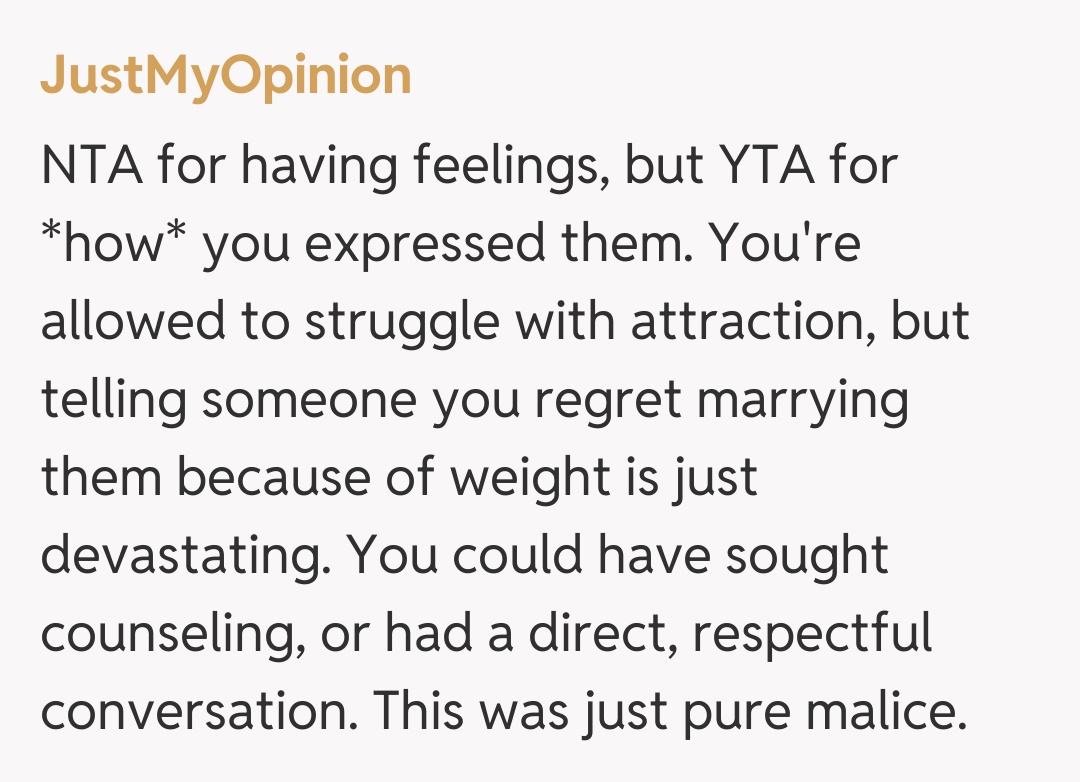Click the word expressed
This screenshot has height=782, width=1080.
click(443, 246)
